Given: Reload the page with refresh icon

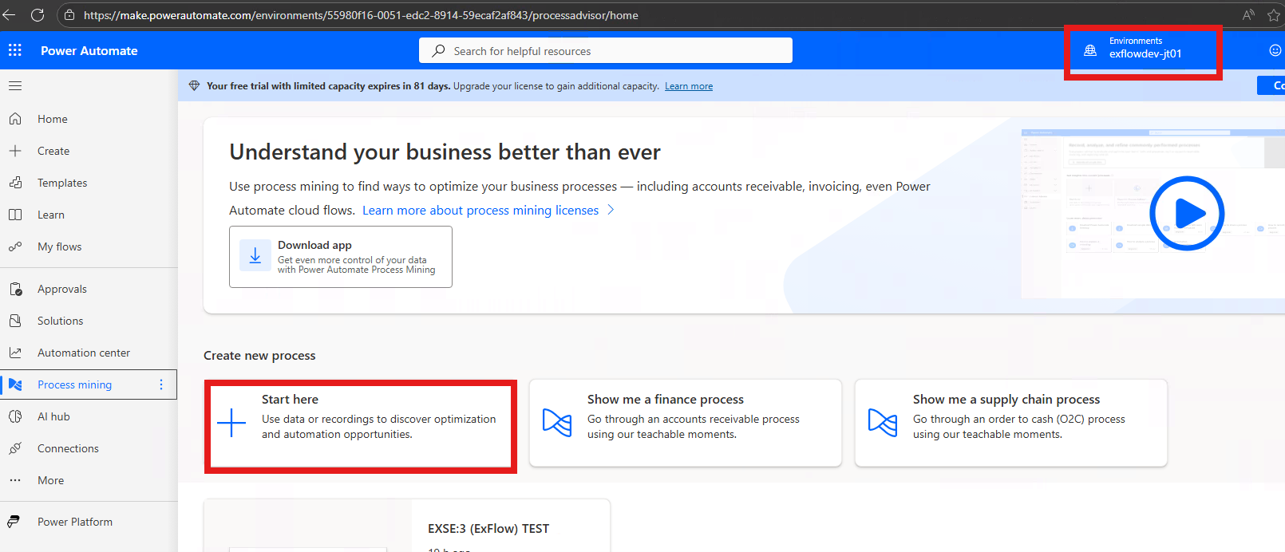Looking at the screenshot, I should click(x=37, y=15).
